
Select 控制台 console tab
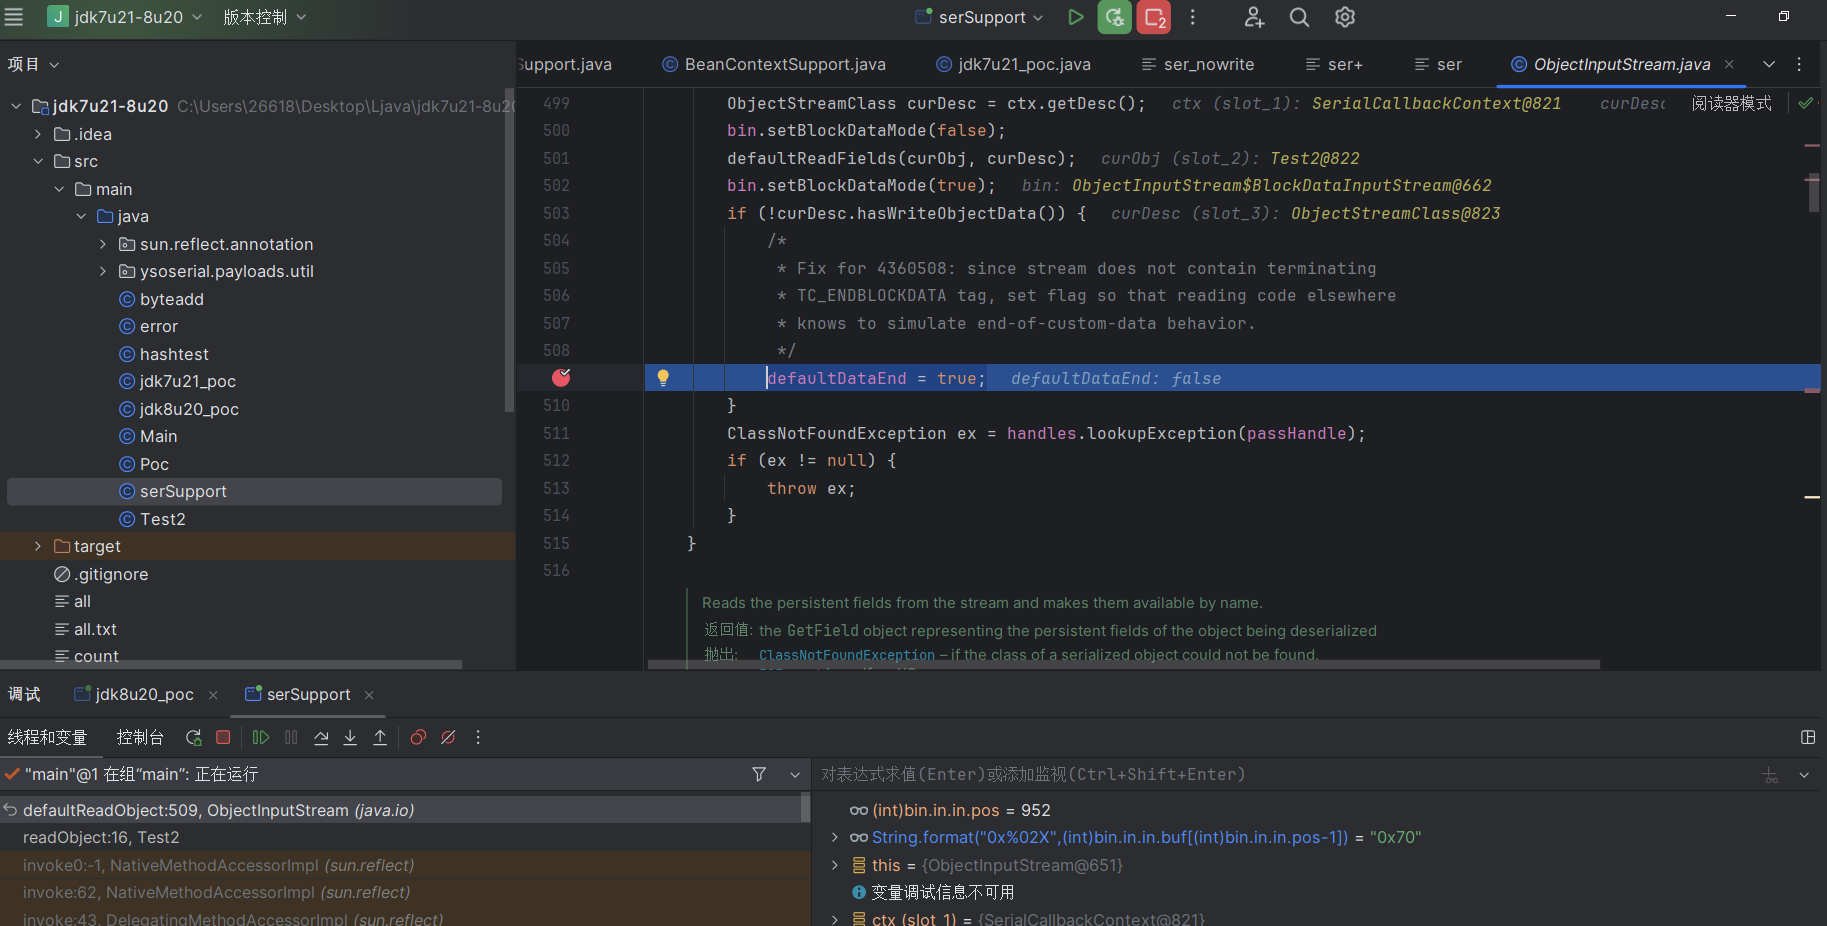tap(140, 737)
